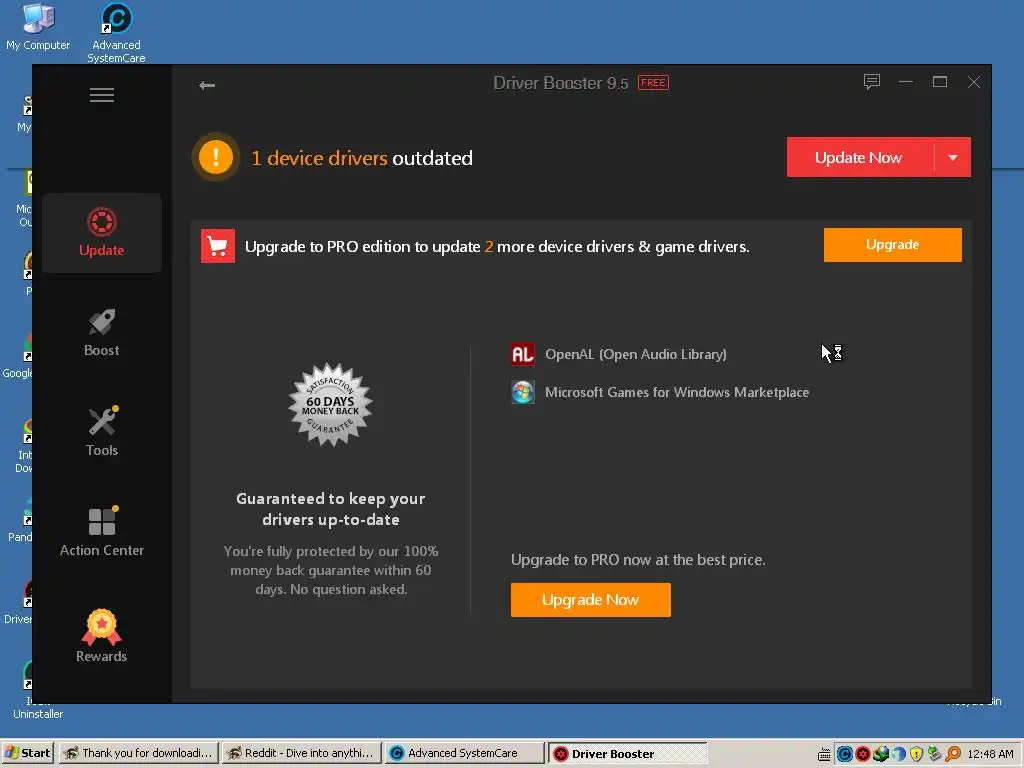1024x768 pixels.
Task: Open the Tools section in sidebar
Action: (x=102, y=432)
